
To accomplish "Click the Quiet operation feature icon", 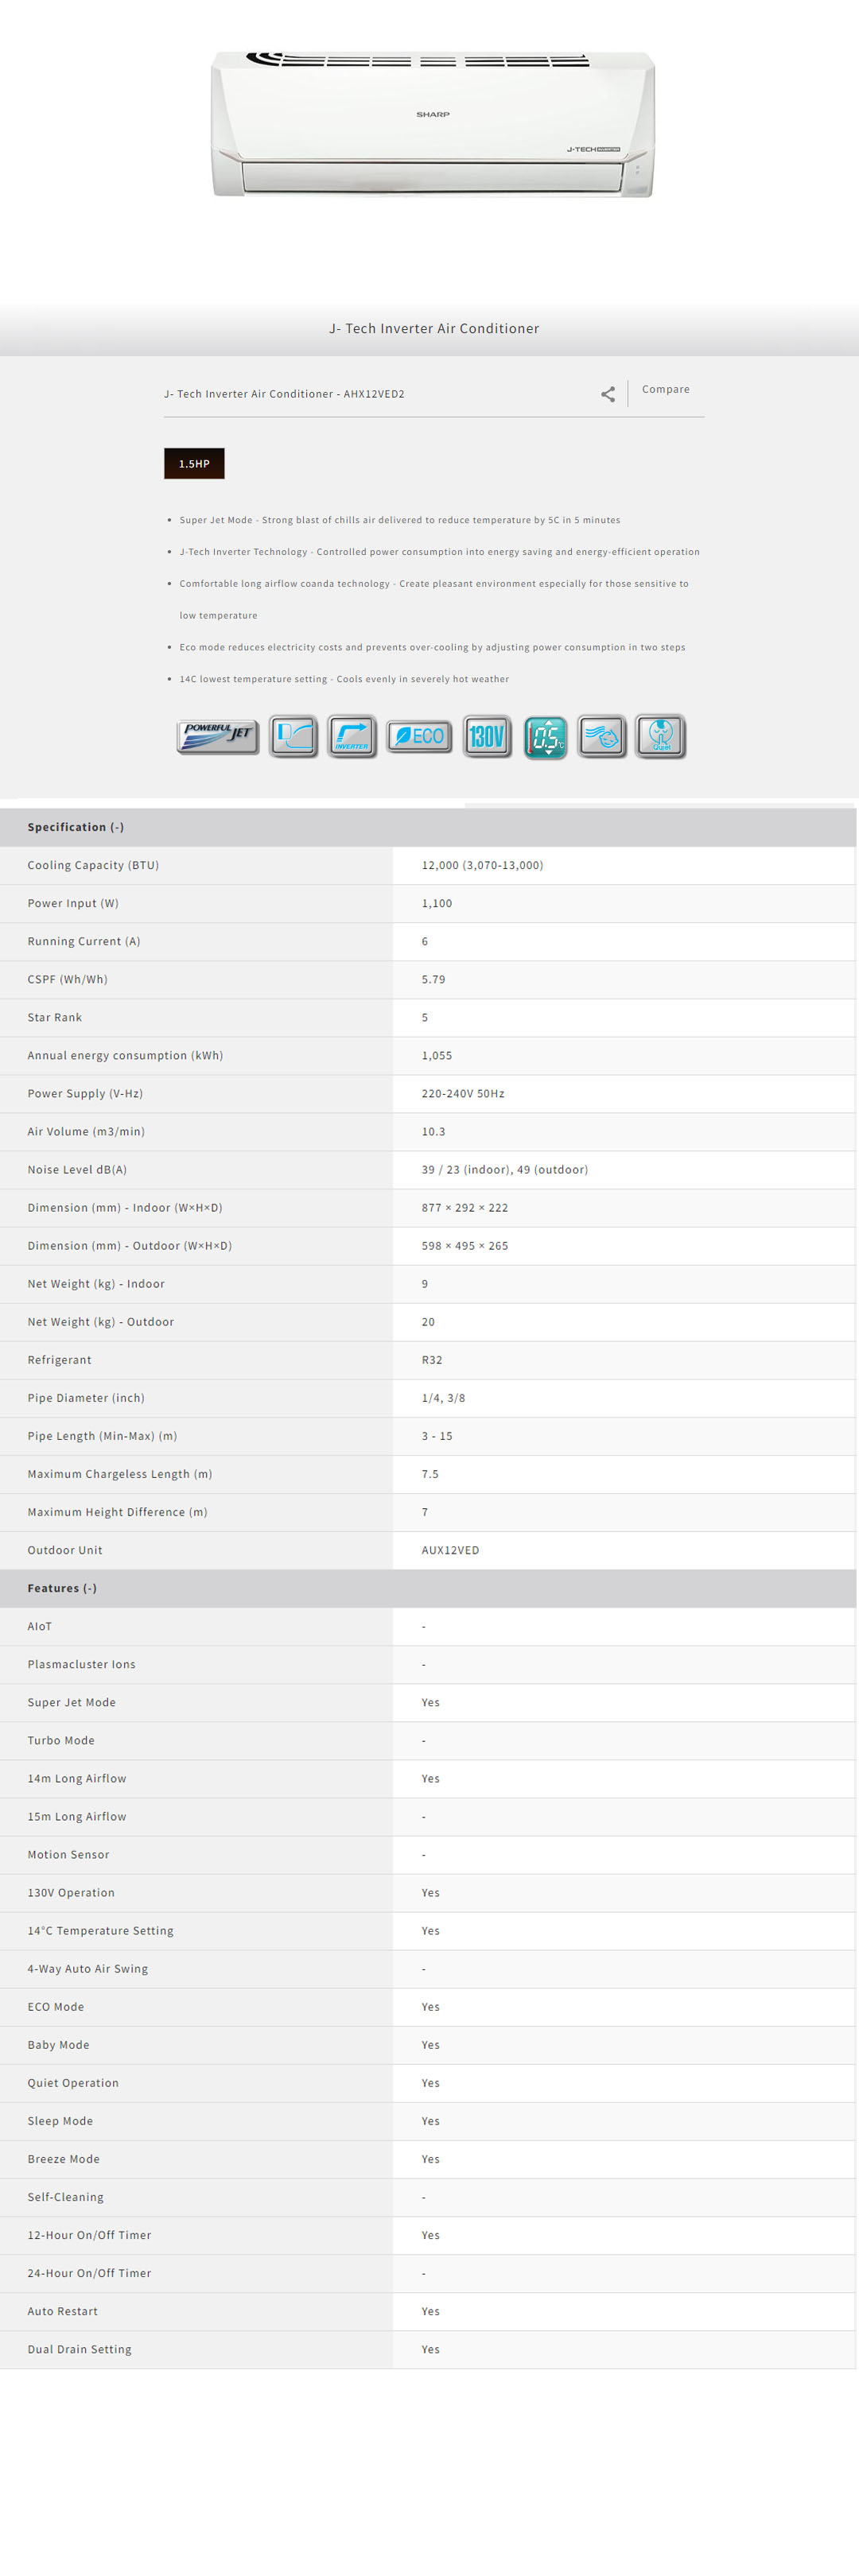I will 661,737.
